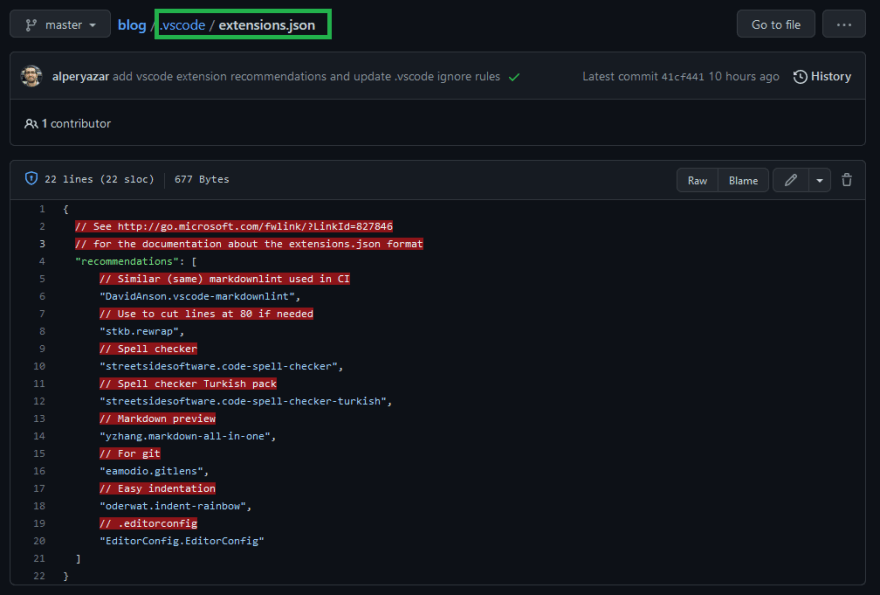Image resolution: width=880 pixels, height=595 pixels.
Task: Navigate to the blog repository root
Action: click(132, 24)
